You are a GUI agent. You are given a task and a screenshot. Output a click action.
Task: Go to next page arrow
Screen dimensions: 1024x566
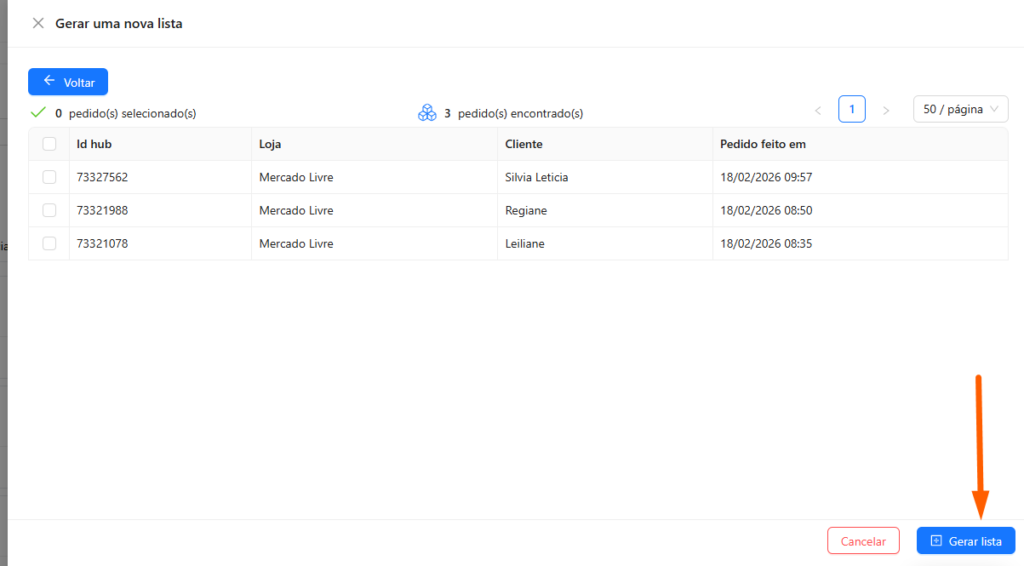pos(885,110)
